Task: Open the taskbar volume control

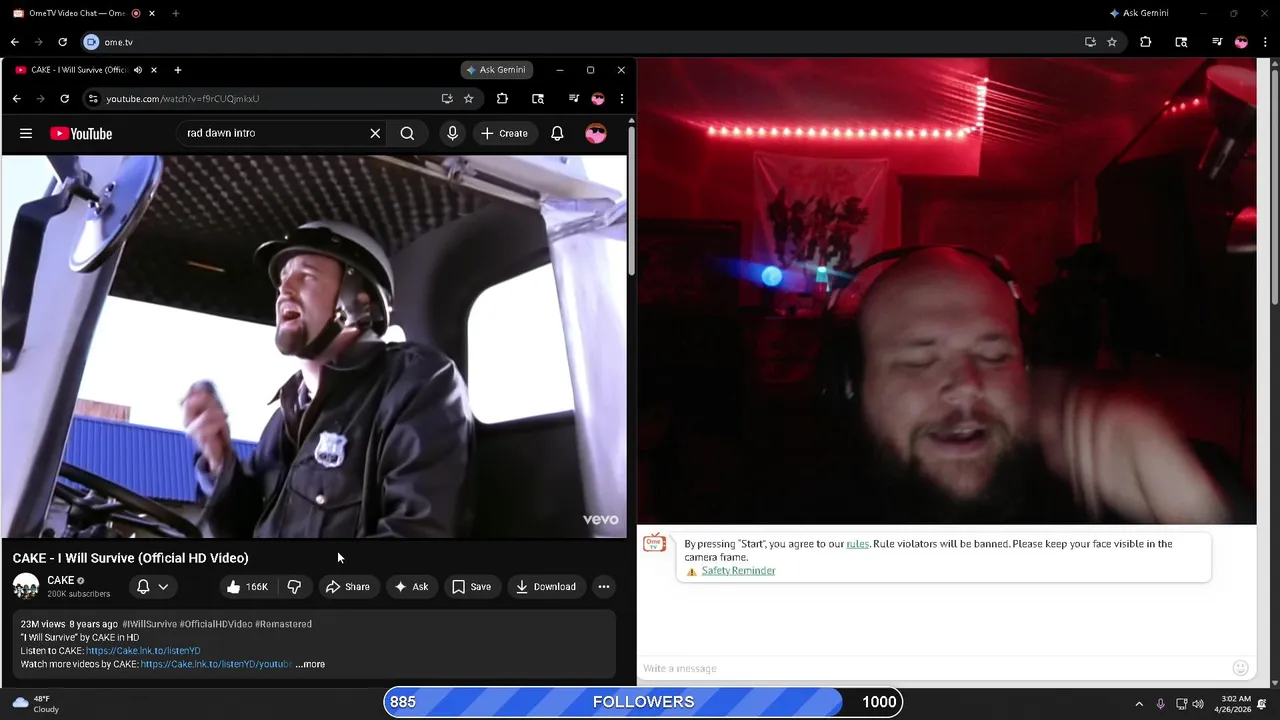Action: pos(1198,704)
